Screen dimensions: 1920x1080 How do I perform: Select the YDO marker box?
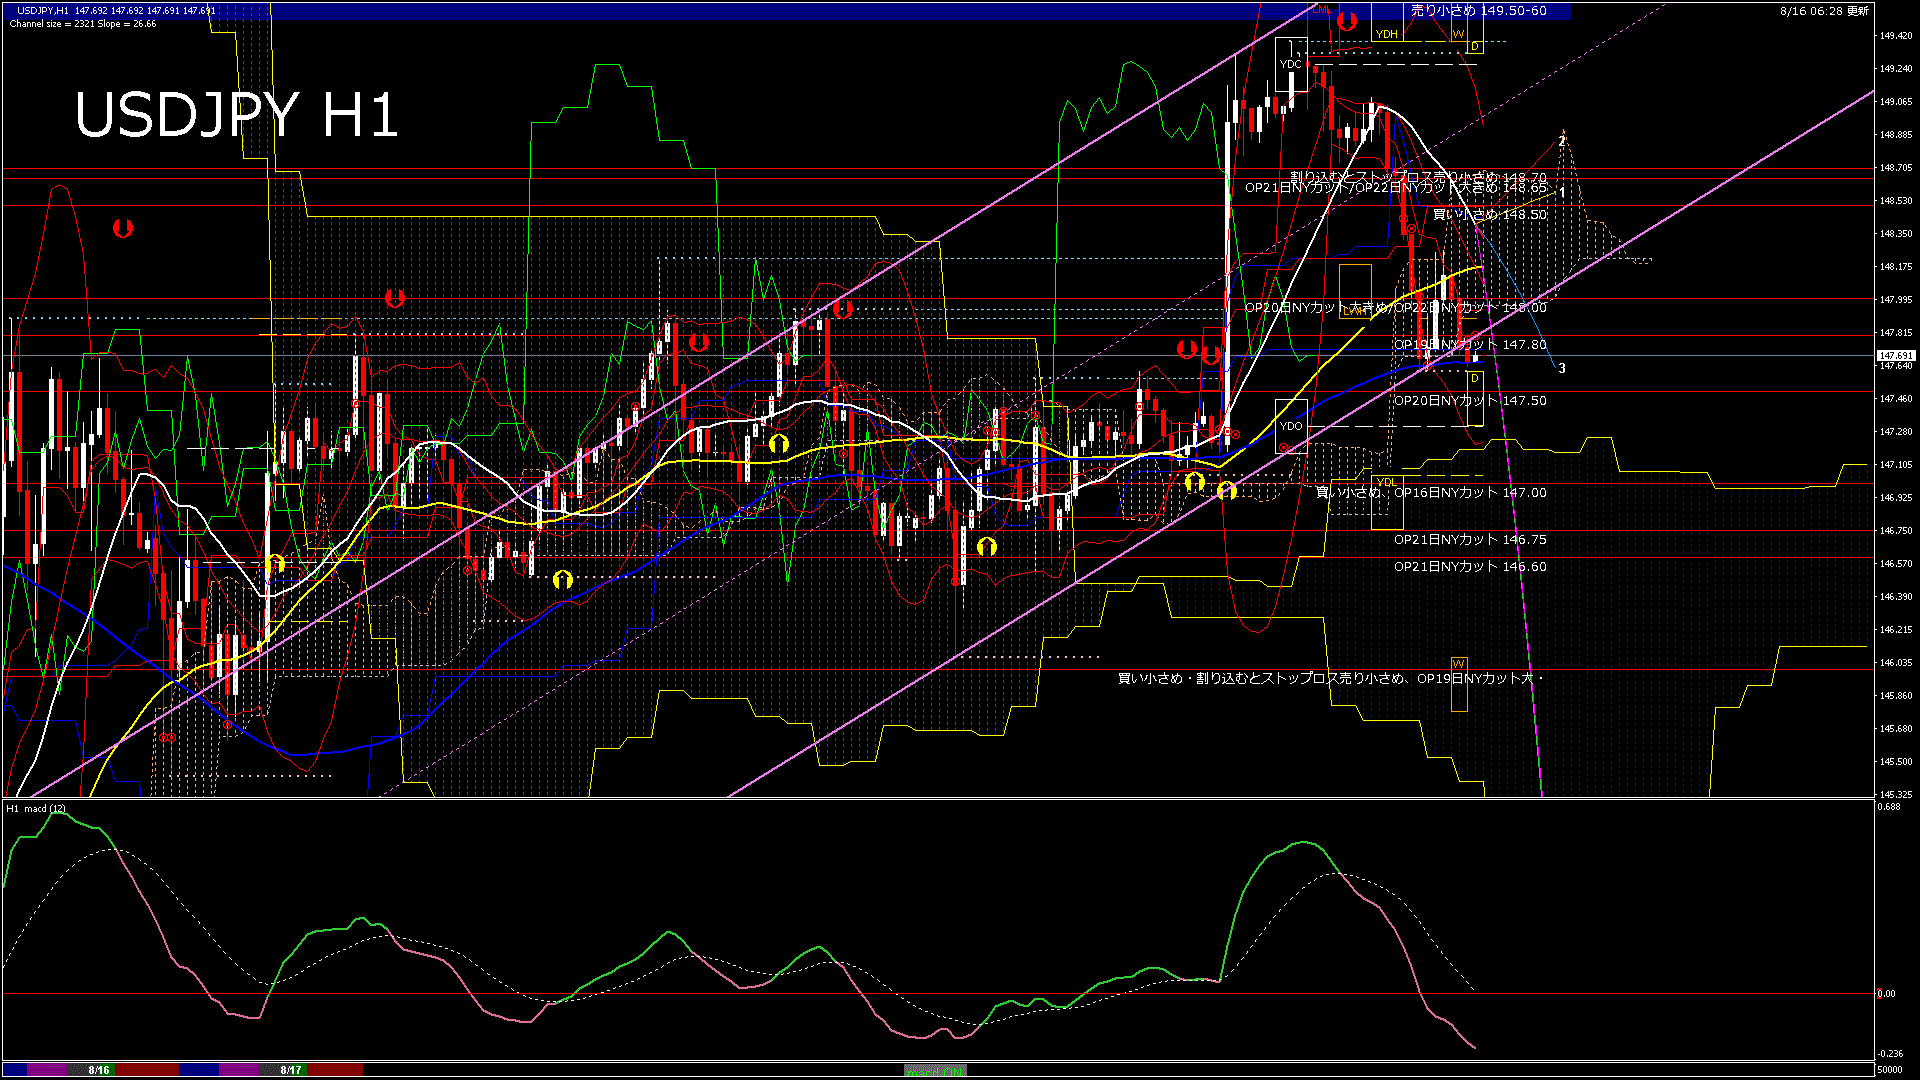coord(1291,426)
